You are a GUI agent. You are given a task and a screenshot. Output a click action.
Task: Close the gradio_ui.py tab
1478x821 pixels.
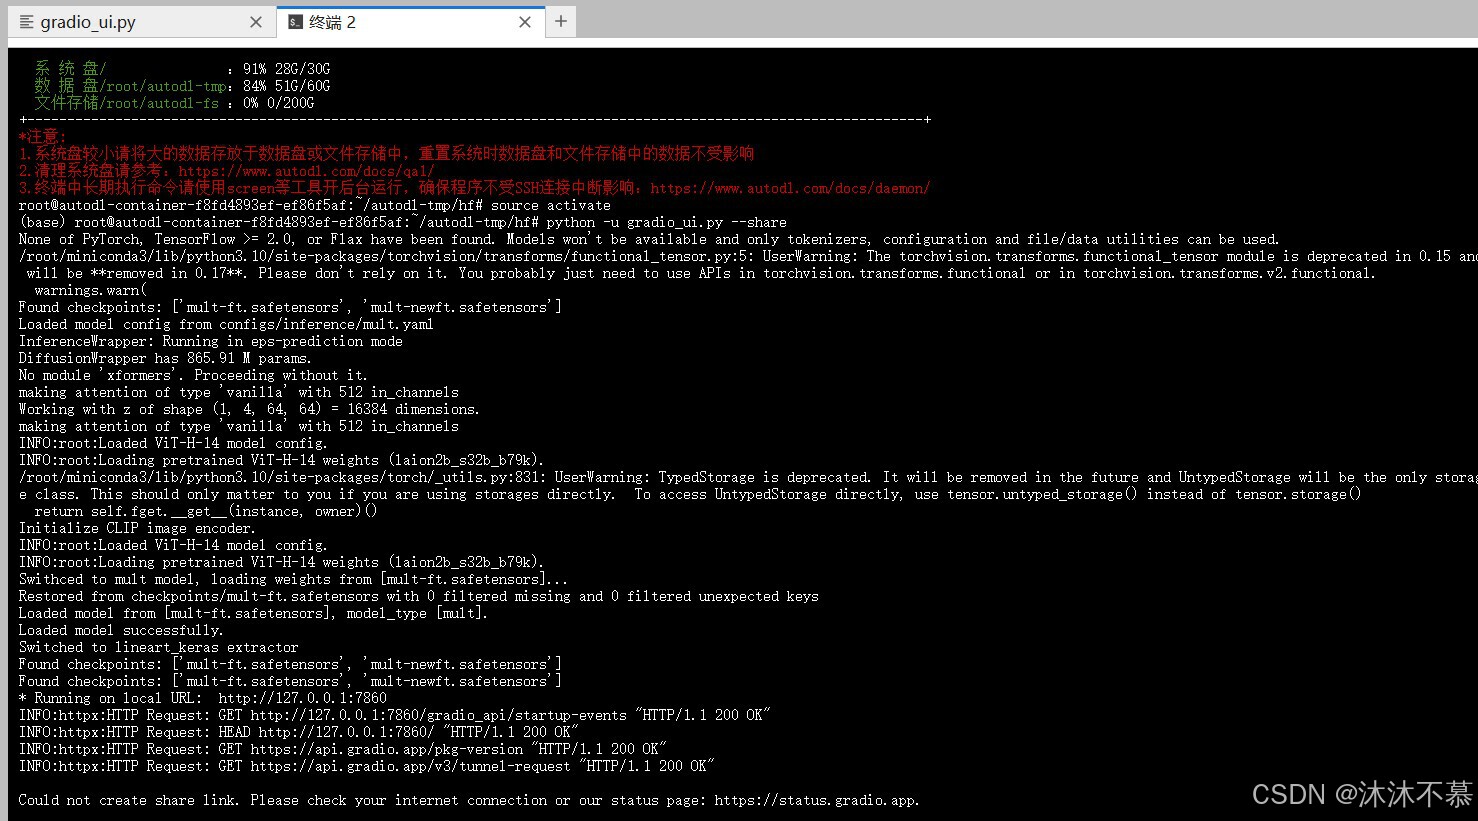pyautogui.click(x=256, y=21)
